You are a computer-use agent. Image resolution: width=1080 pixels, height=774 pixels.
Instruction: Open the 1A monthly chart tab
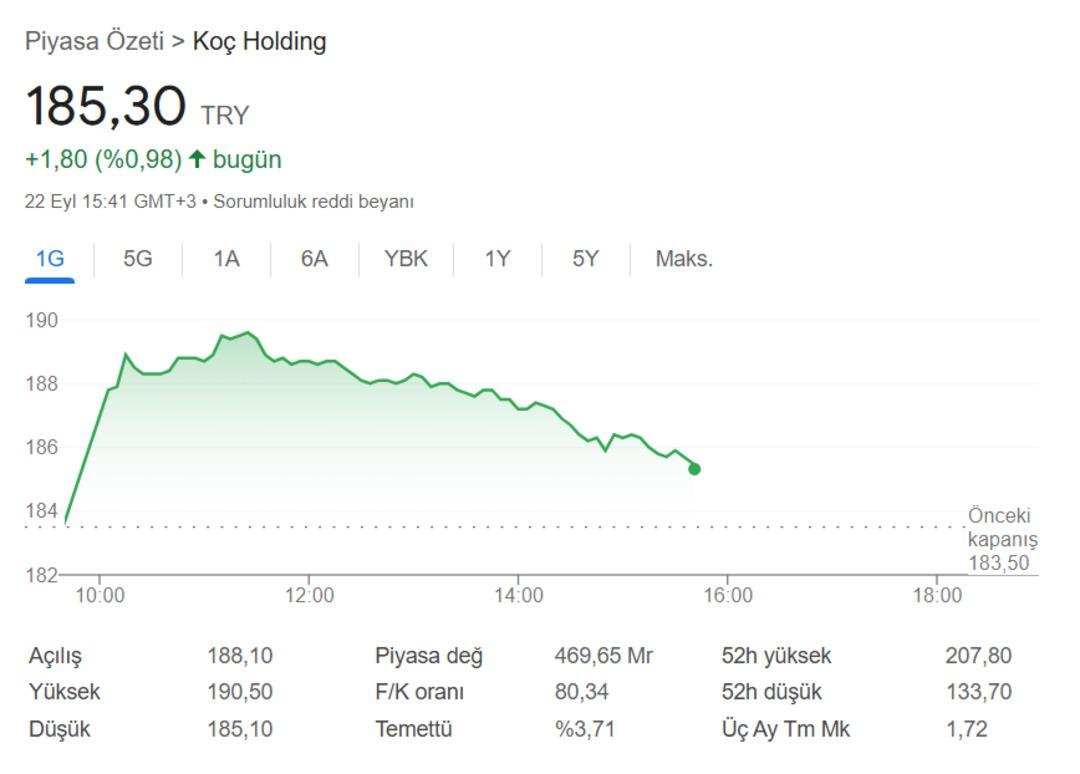click(x=226, y=259)
